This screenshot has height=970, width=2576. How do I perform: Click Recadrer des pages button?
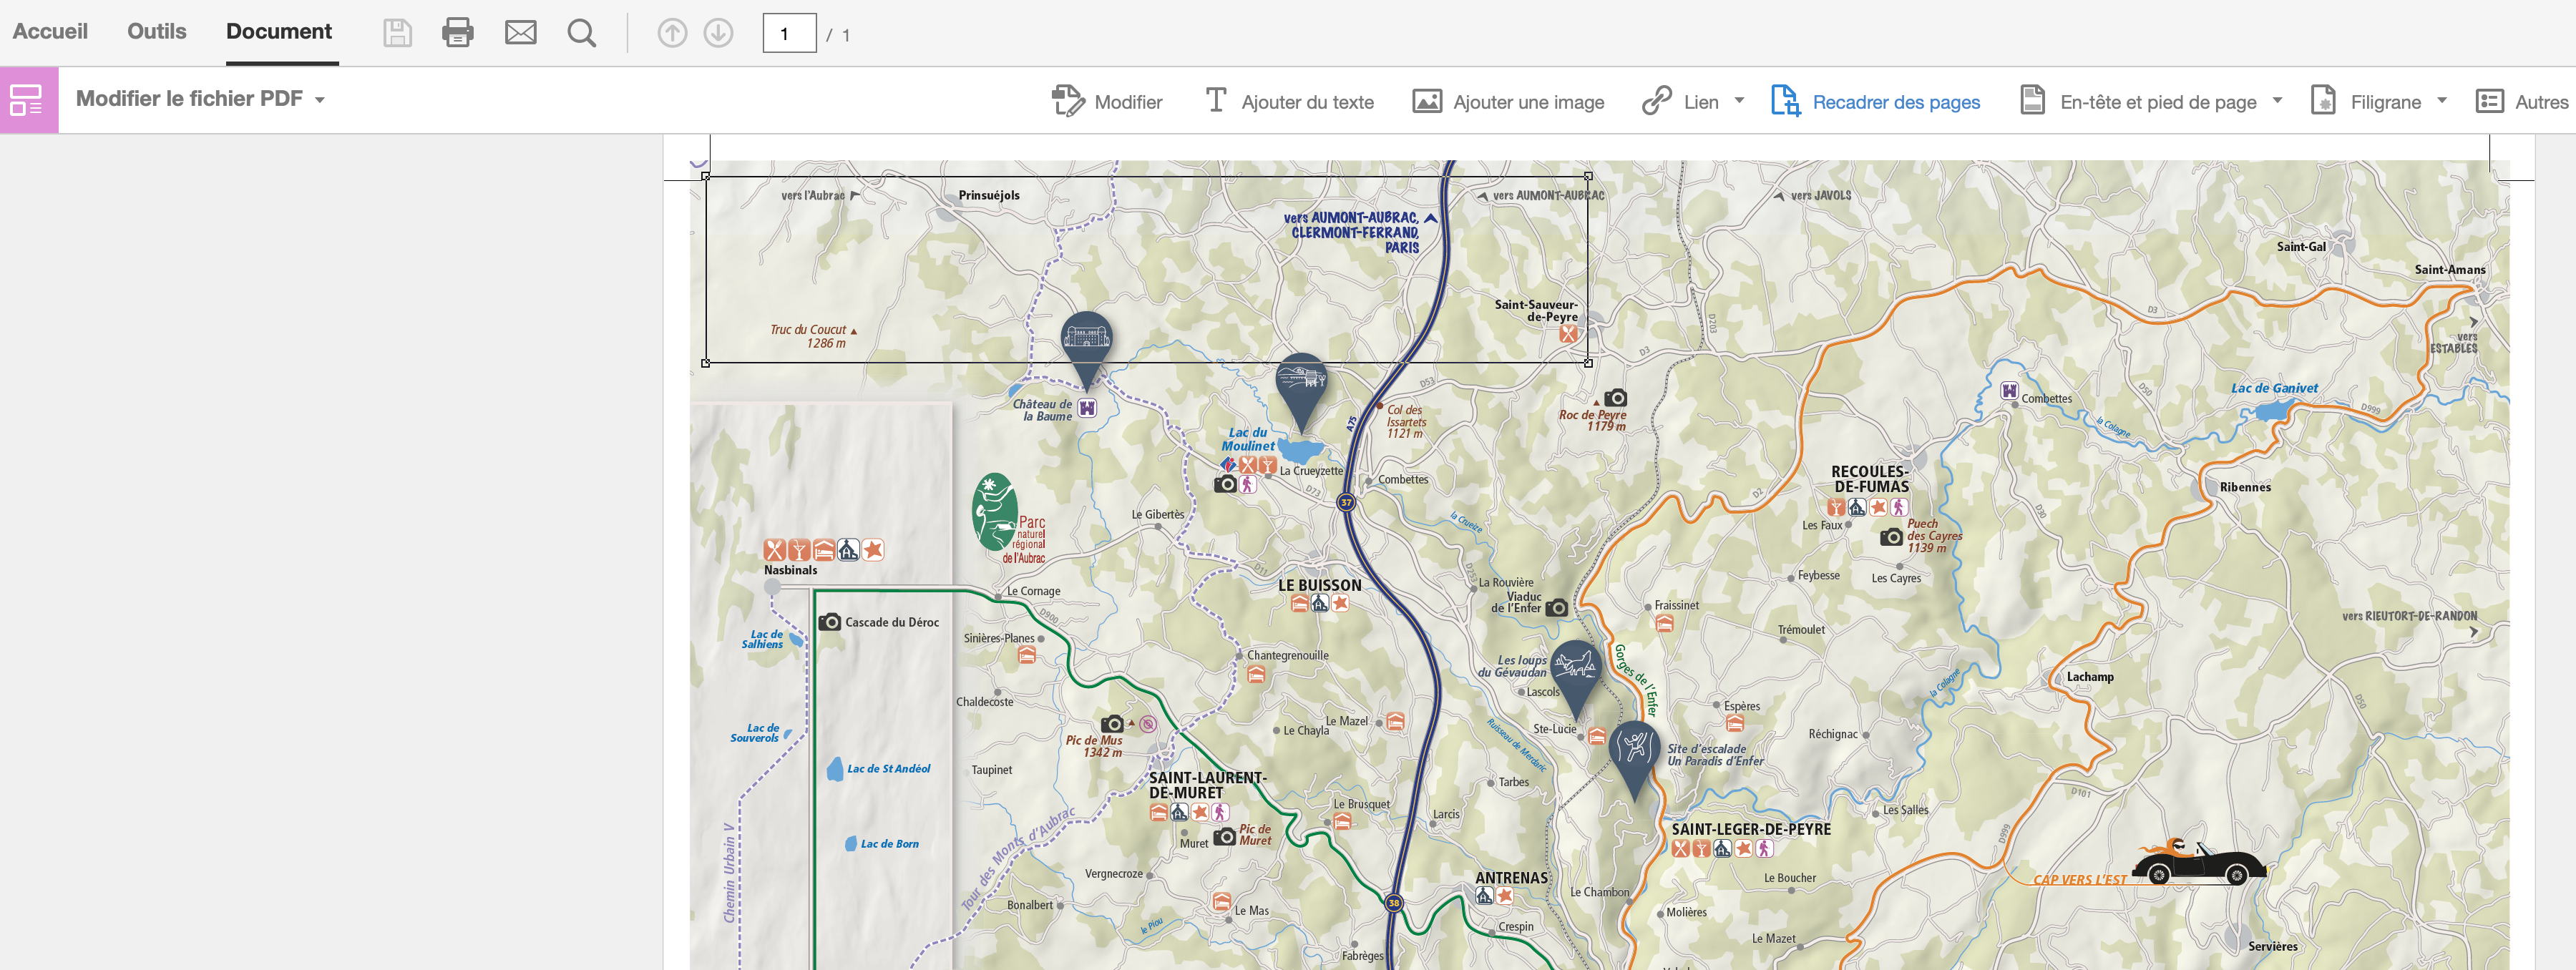1875,101
